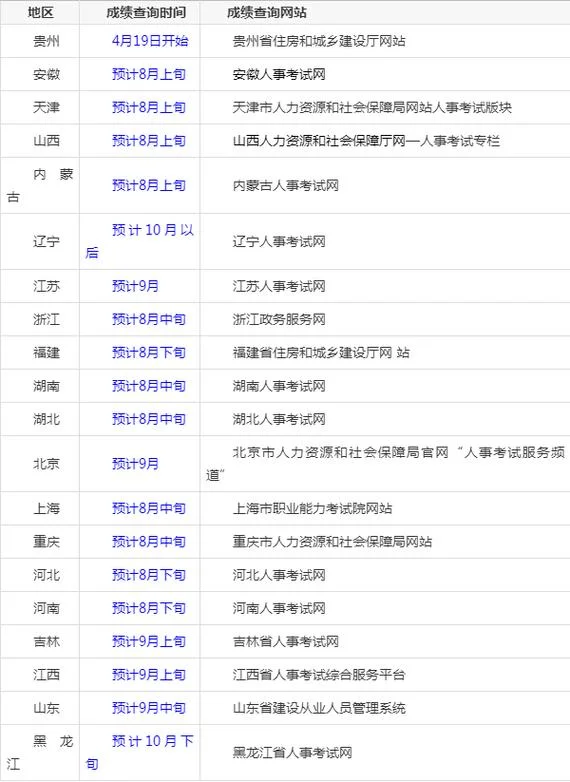Viewport: 570px width, 782px height.
Task: Open 预计8月中旬 in the 湖北 row
Action: pos(149,419)
